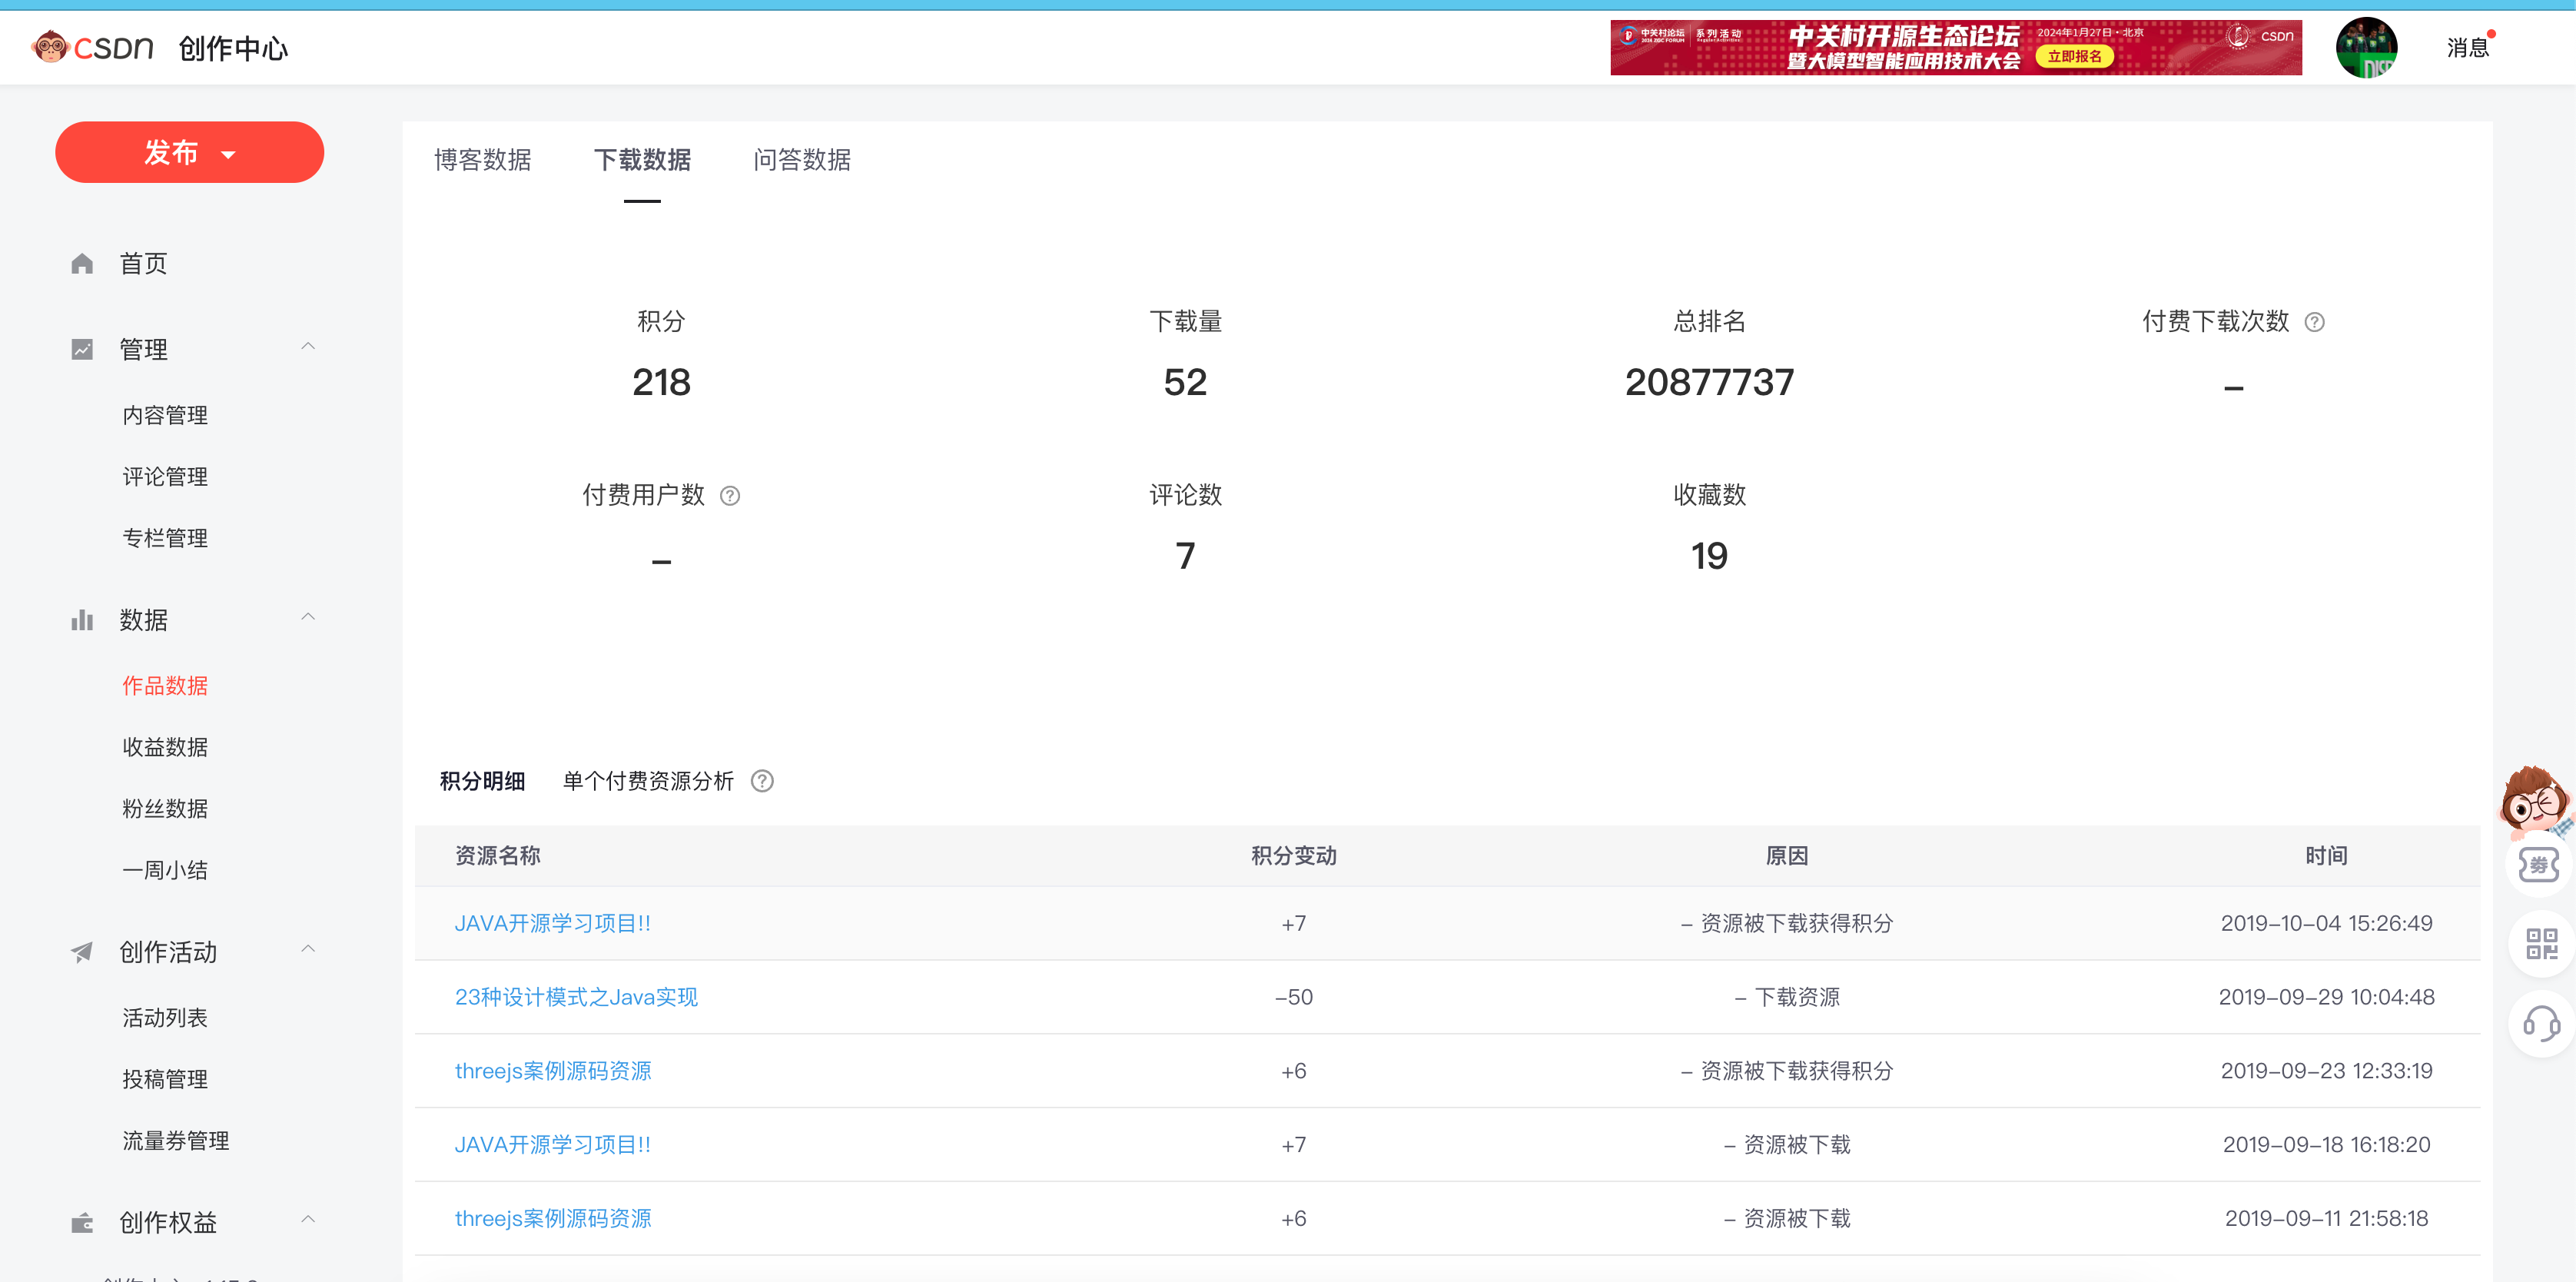Switch to the 博客数据 tab

482,160
